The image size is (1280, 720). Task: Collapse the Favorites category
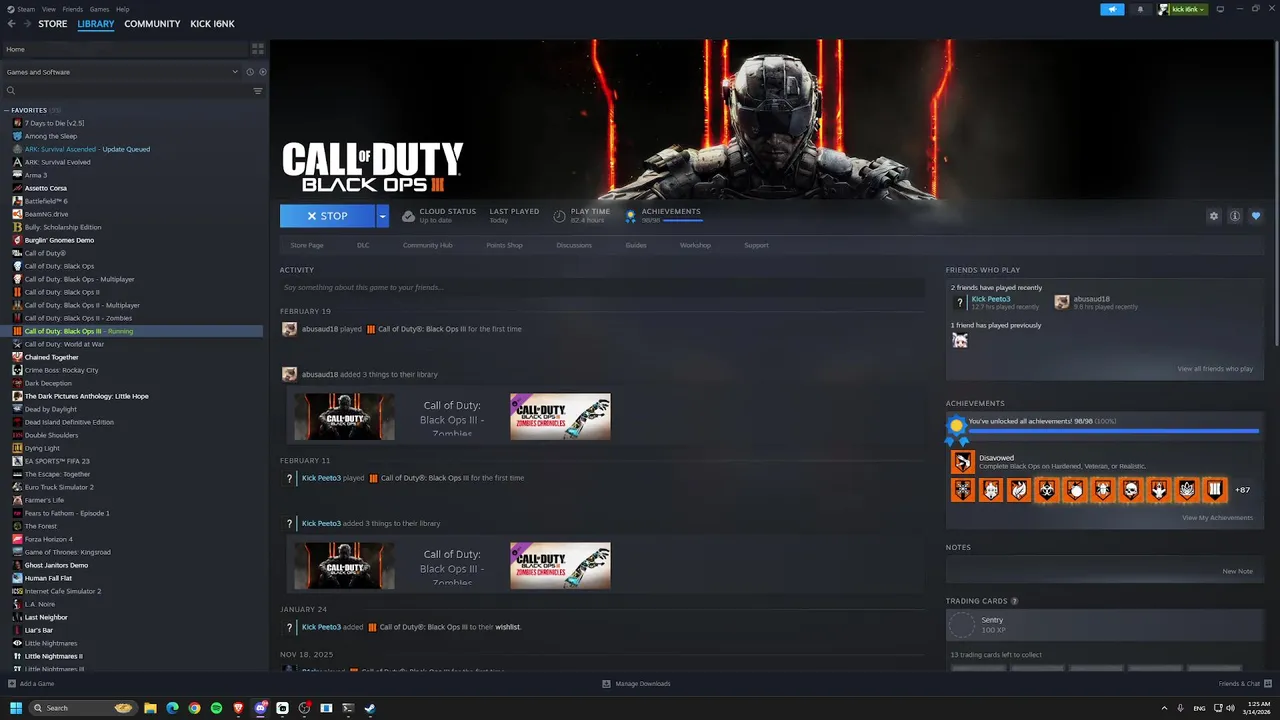point(7,110)
